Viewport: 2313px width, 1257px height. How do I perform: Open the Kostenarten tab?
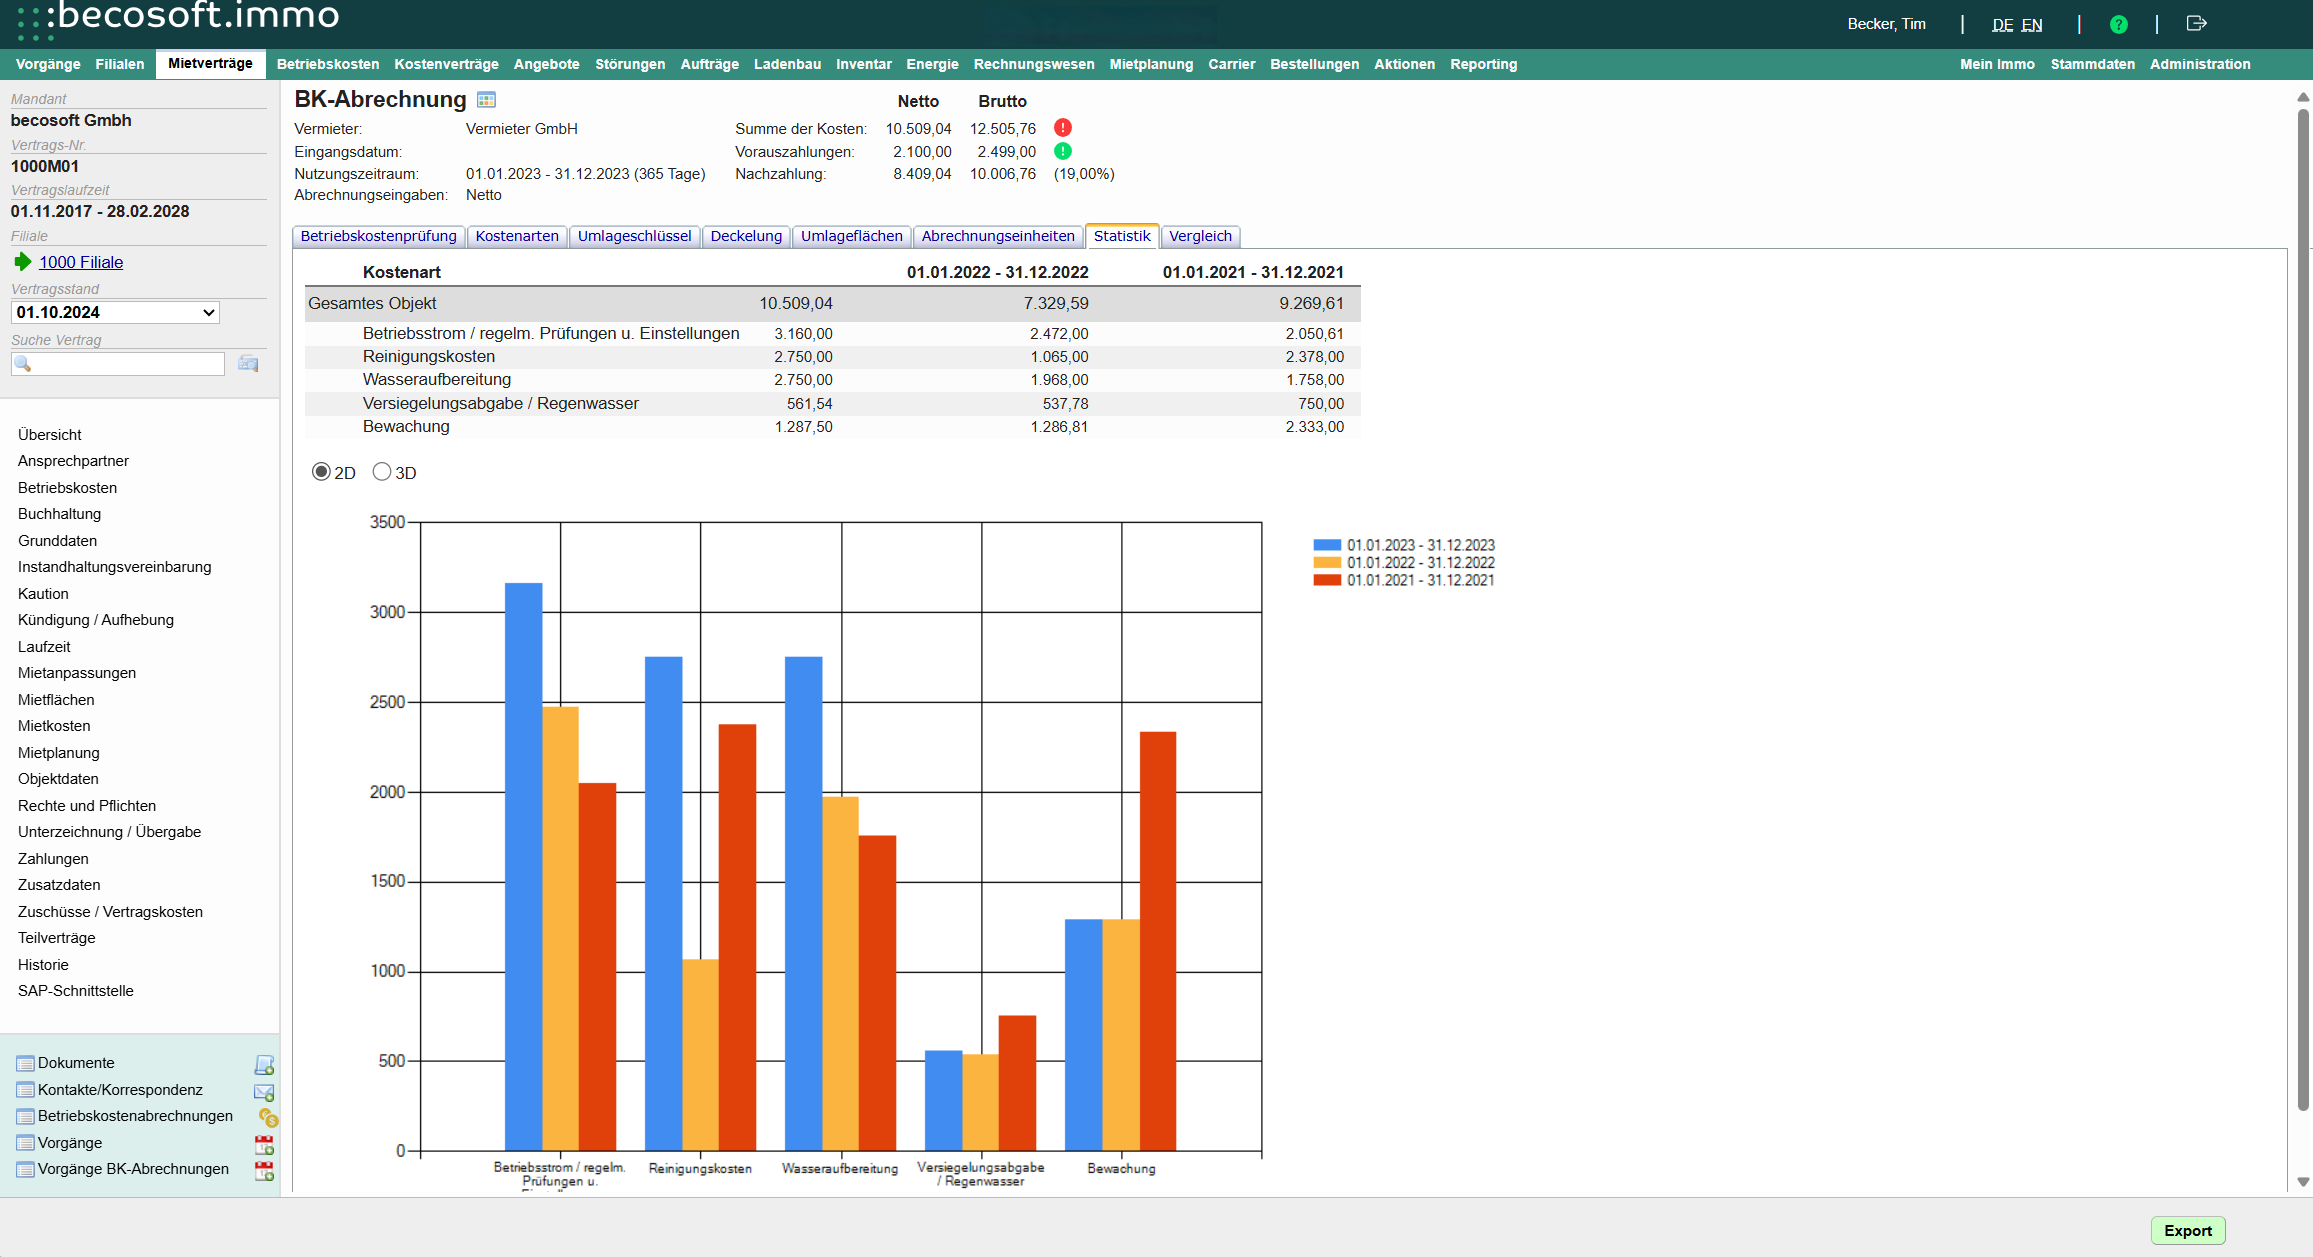[516, 236]
